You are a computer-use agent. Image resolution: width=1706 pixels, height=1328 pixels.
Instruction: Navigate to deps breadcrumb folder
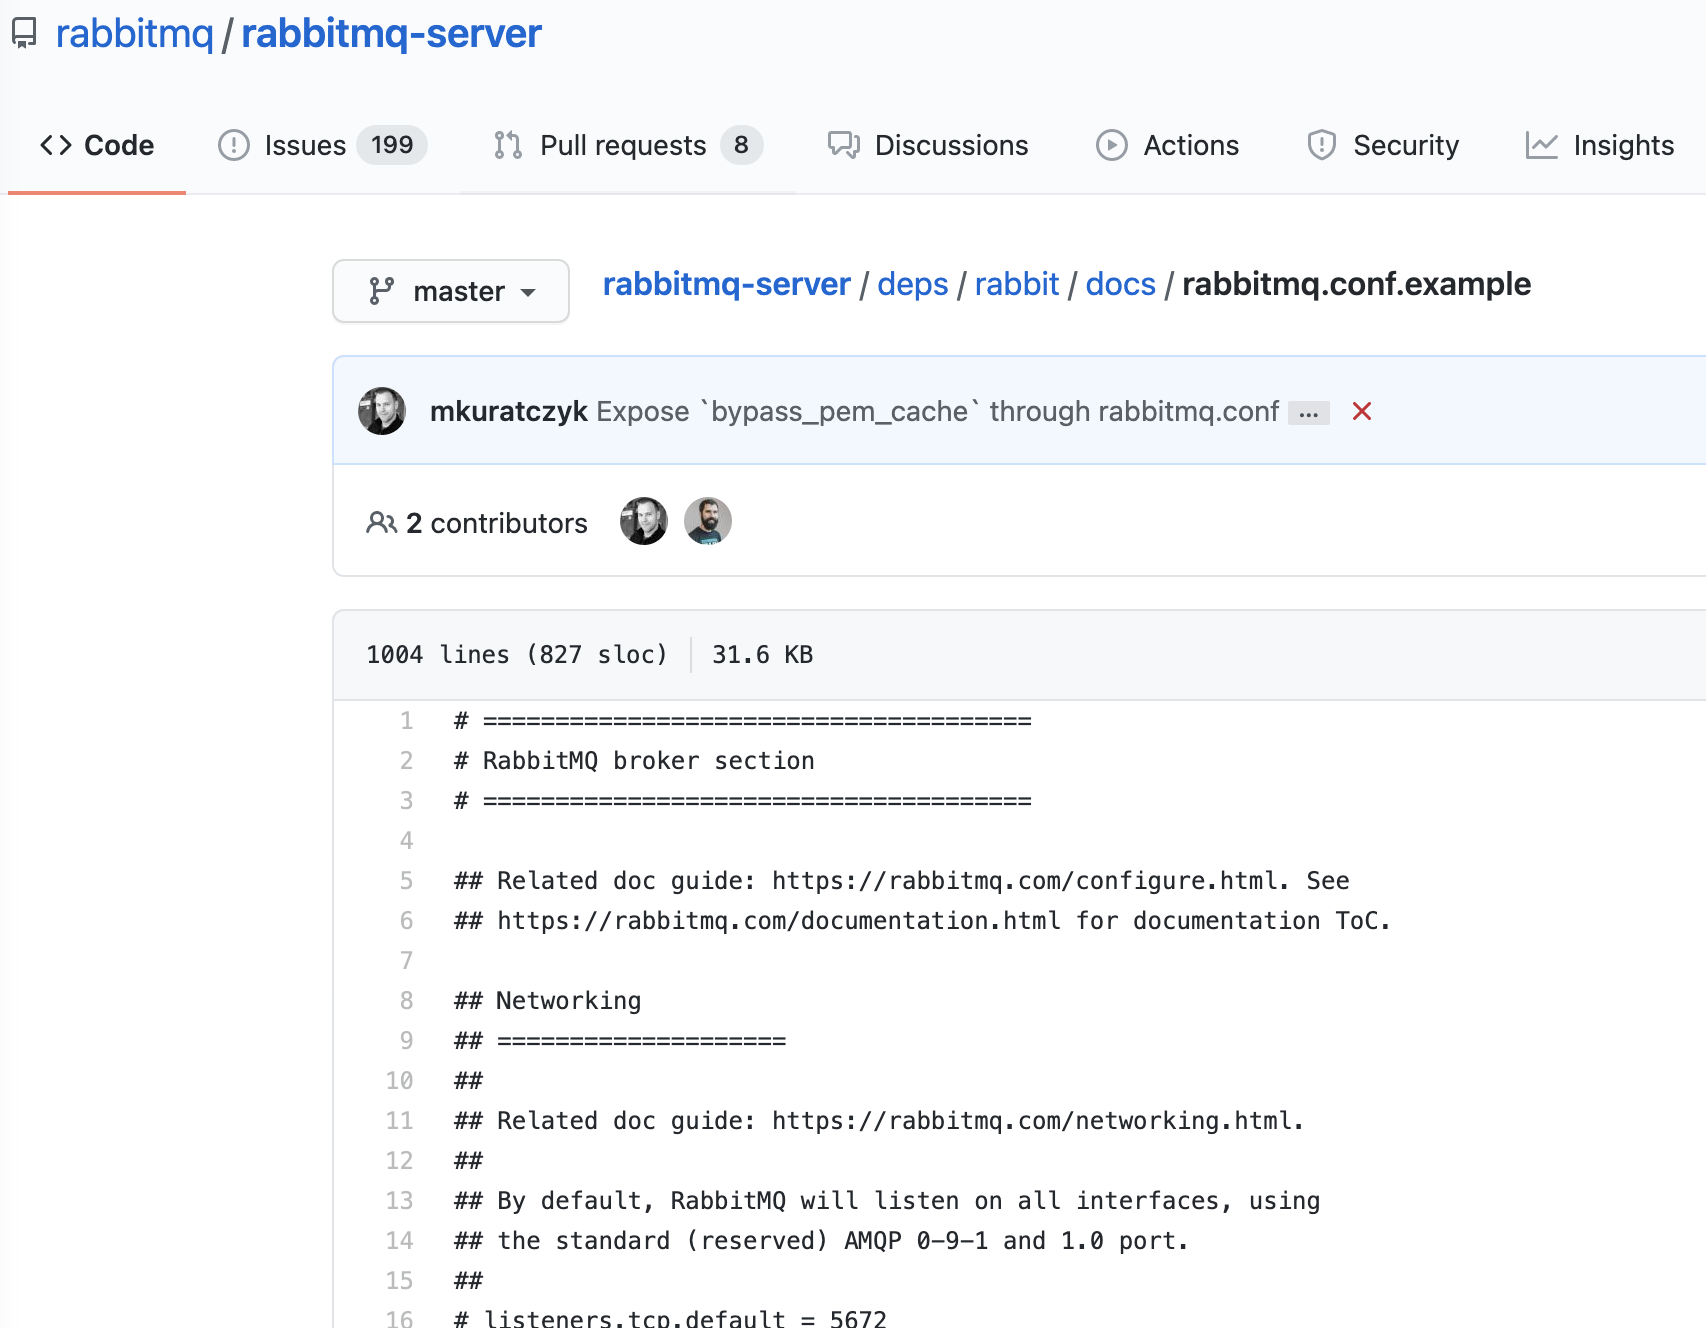tap(912, 284)
